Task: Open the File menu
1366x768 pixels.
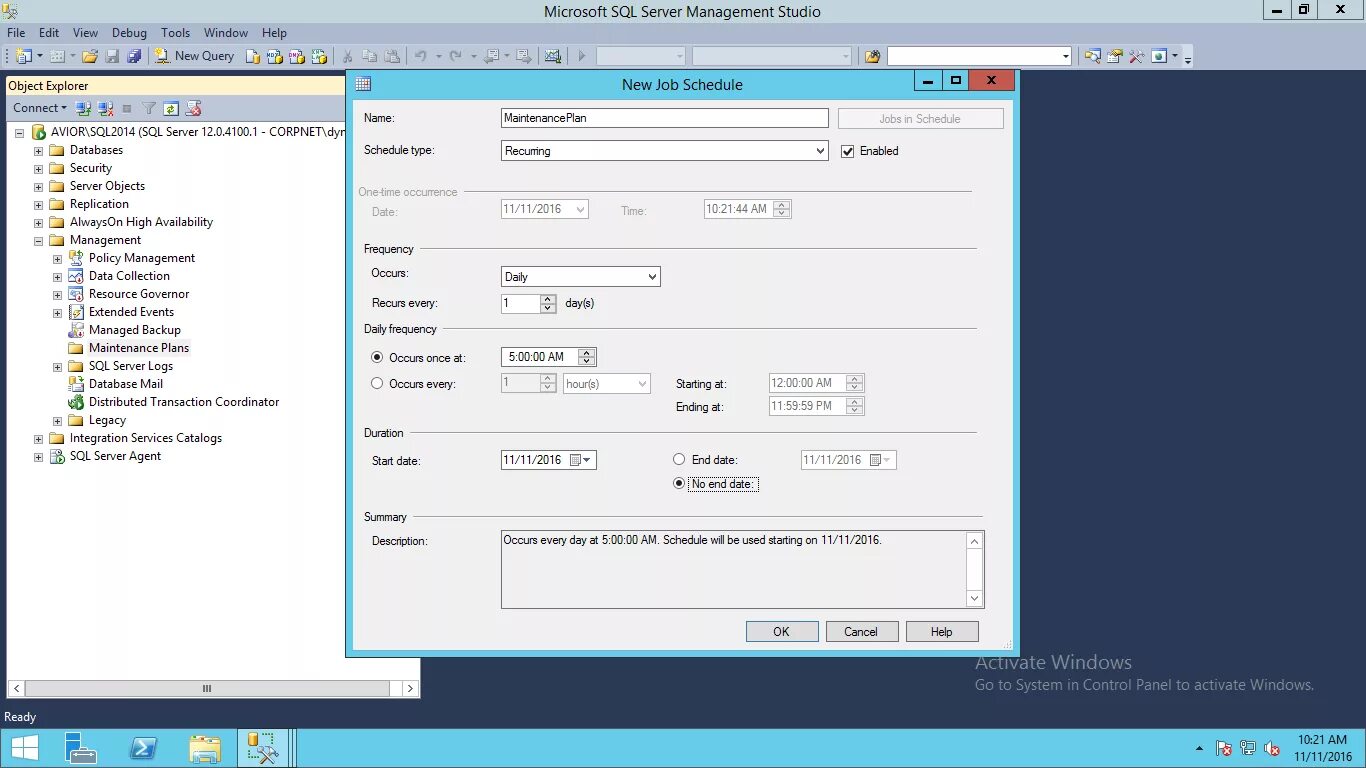Action: click(16, 33)
